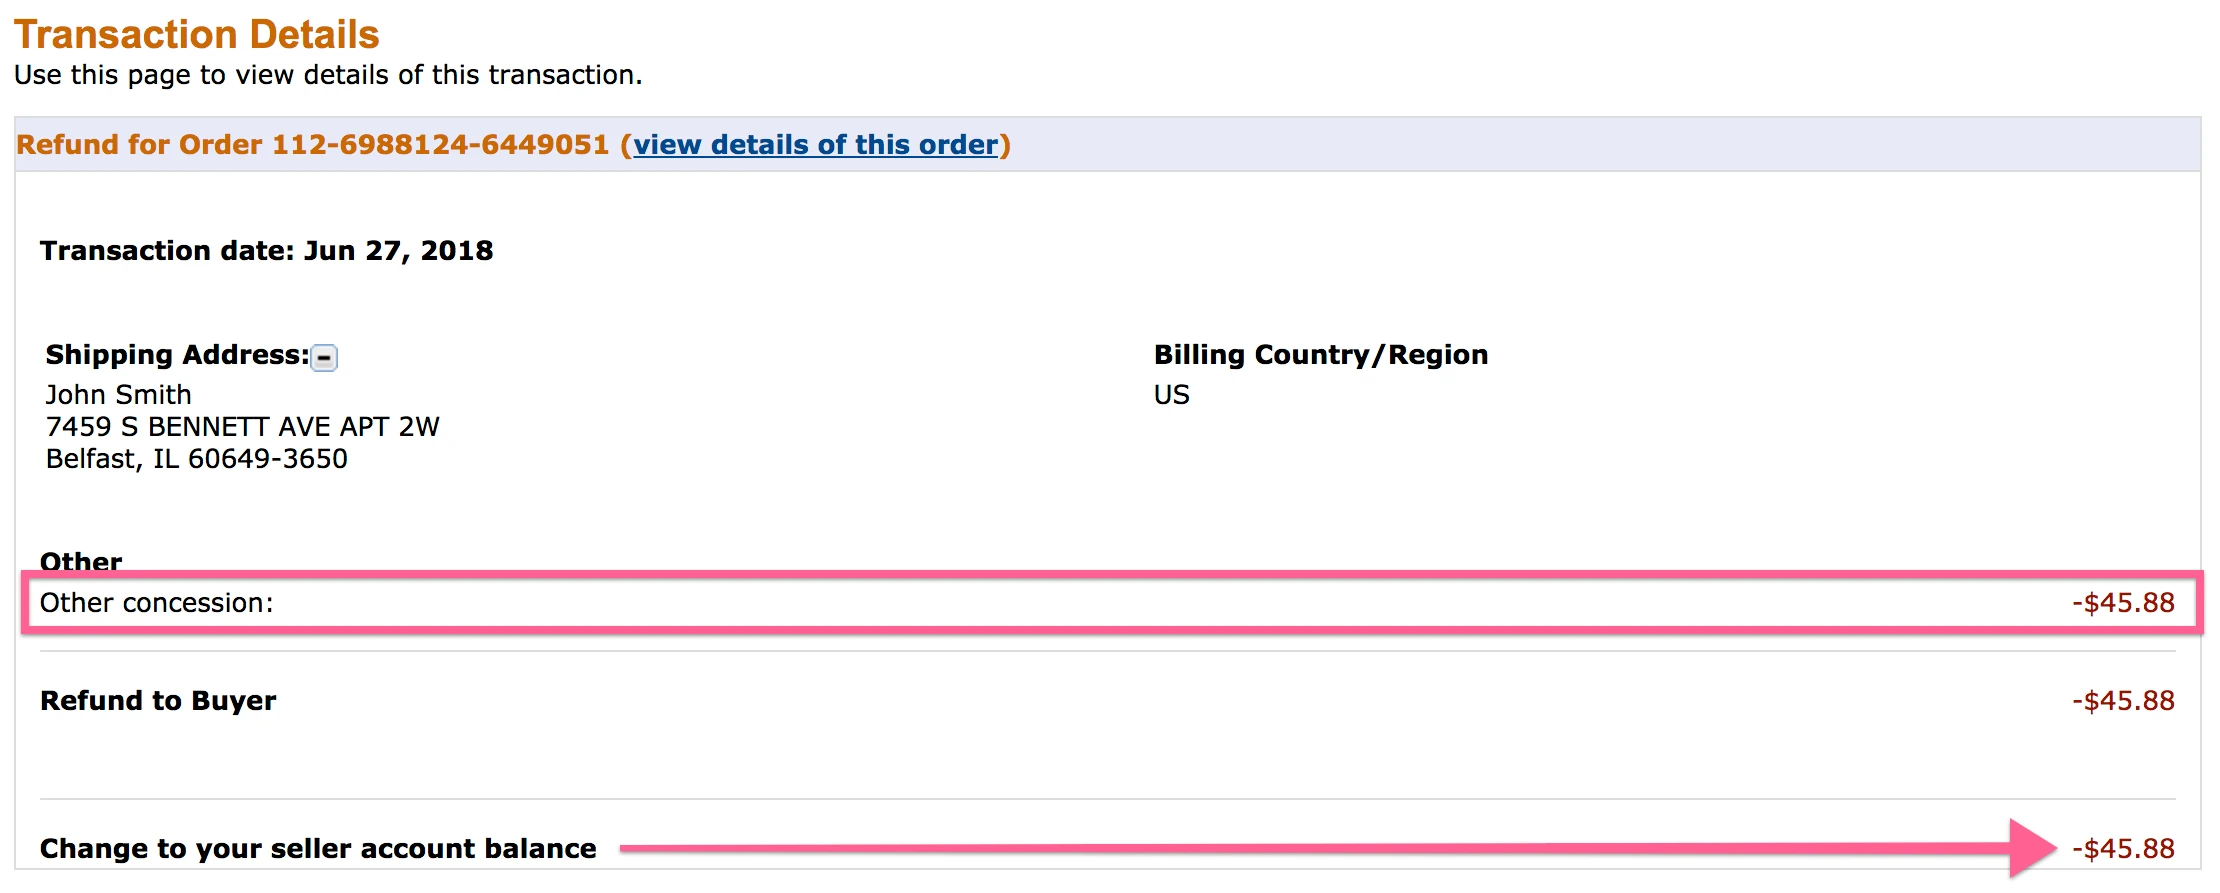Click the US billing country value

pyautogui.click(x=1171, y=395)
